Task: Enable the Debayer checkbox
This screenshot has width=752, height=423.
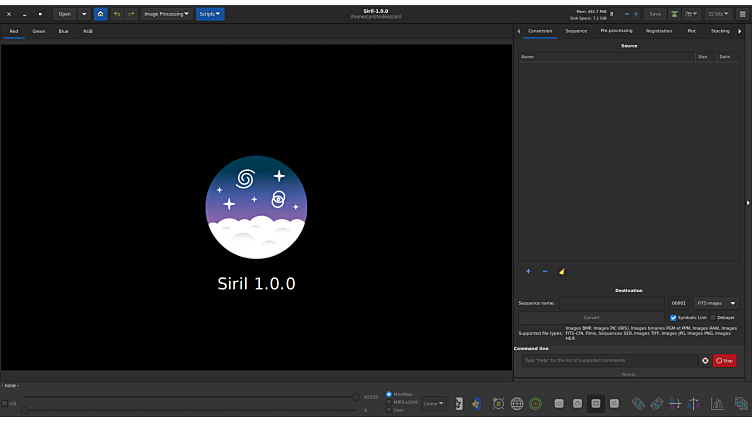Action: [713, 317]
